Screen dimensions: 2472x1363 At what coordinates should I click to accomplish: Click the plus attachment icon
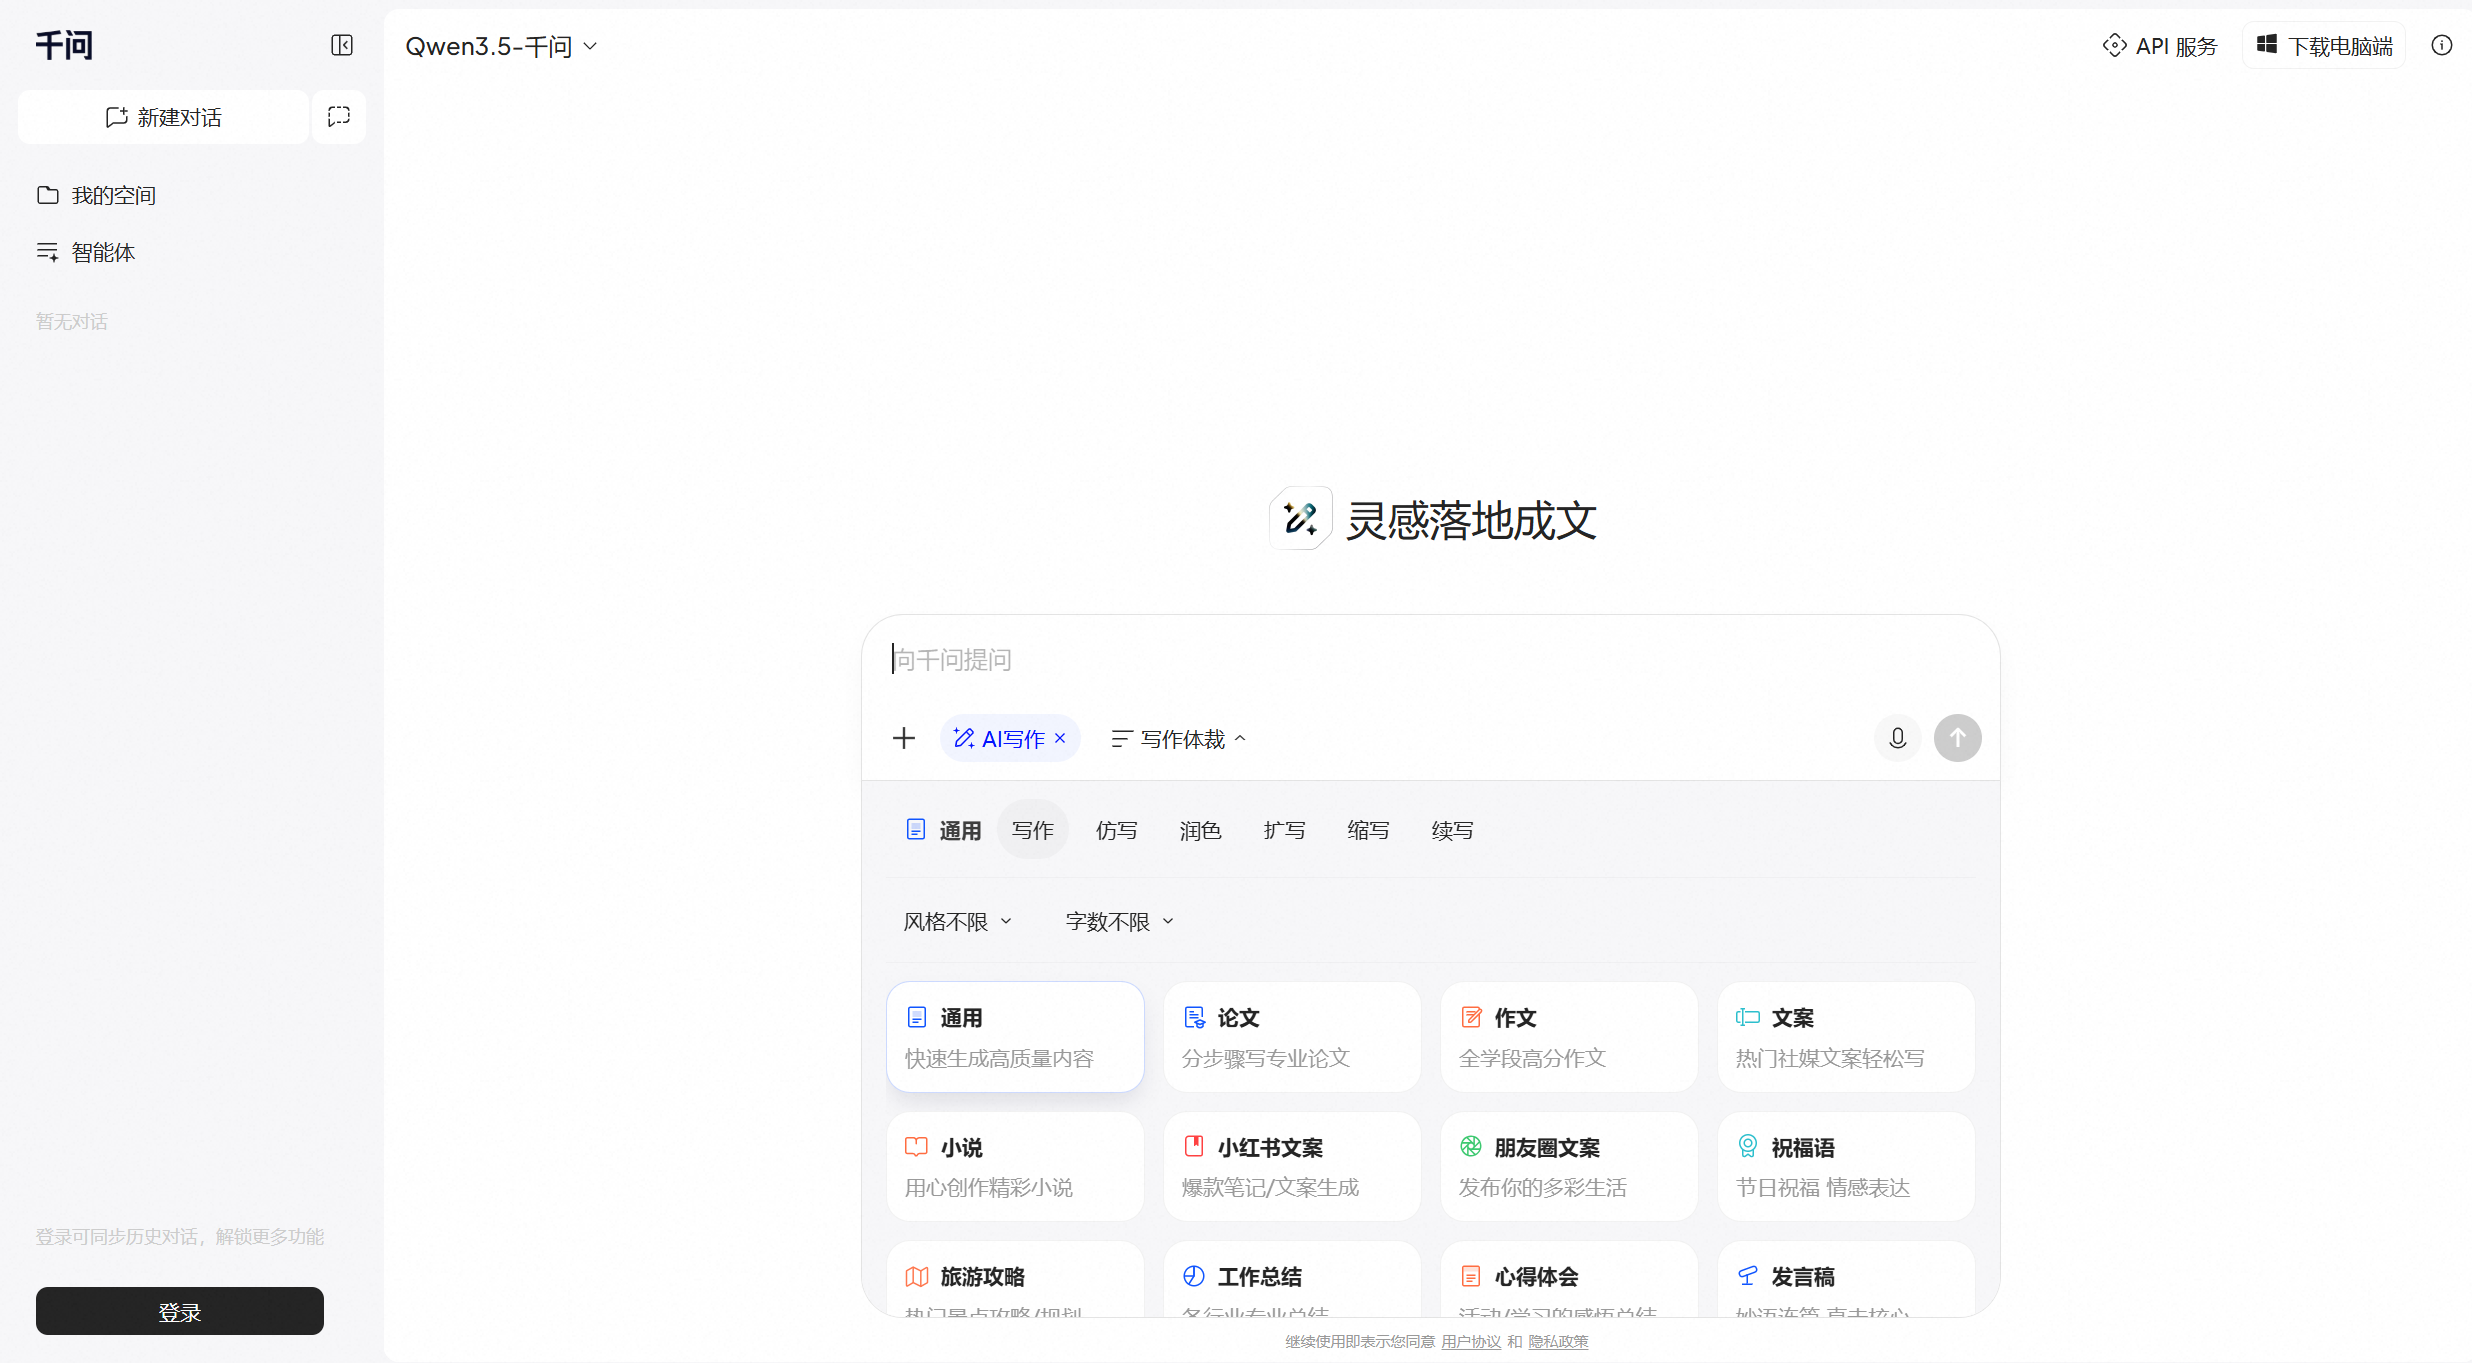point(904,738)
